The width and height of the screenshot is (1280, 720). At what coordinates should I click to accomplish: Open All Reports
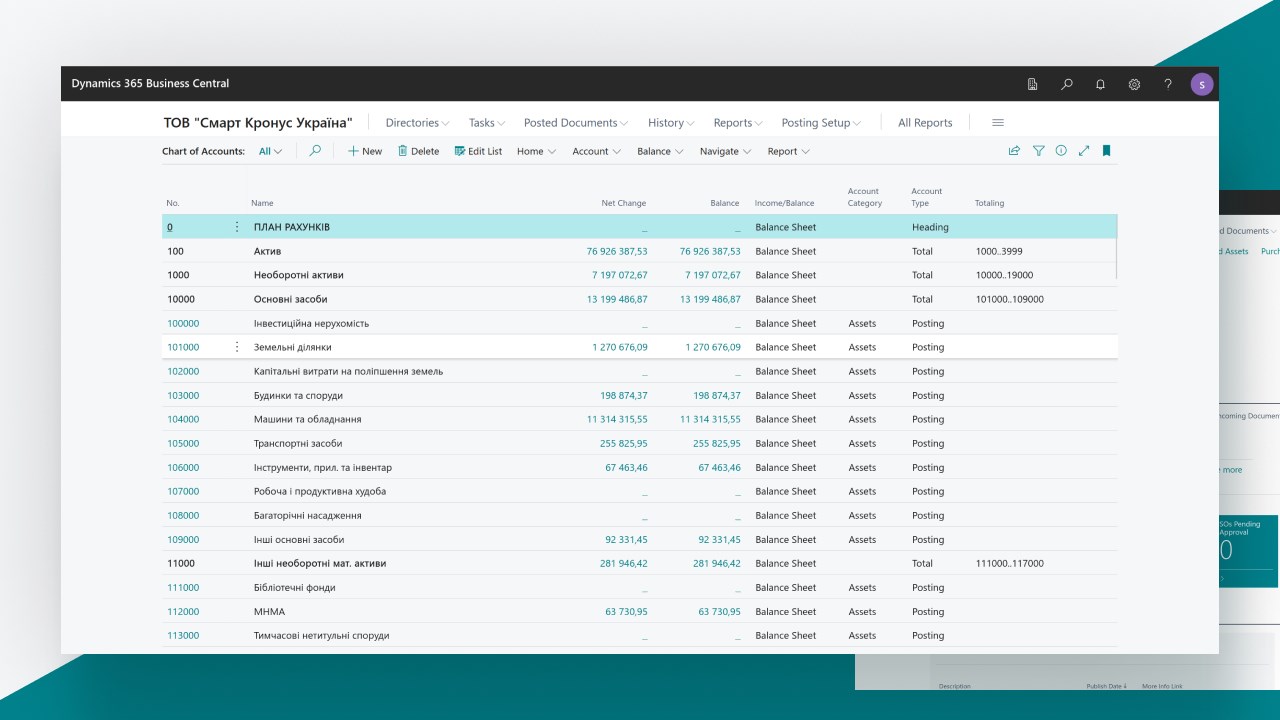pos(925,123)
